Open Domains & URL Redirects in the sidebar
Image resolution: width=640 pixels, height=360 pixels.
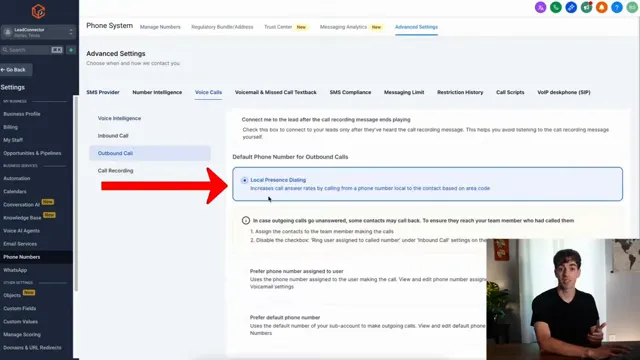point(32,347)
